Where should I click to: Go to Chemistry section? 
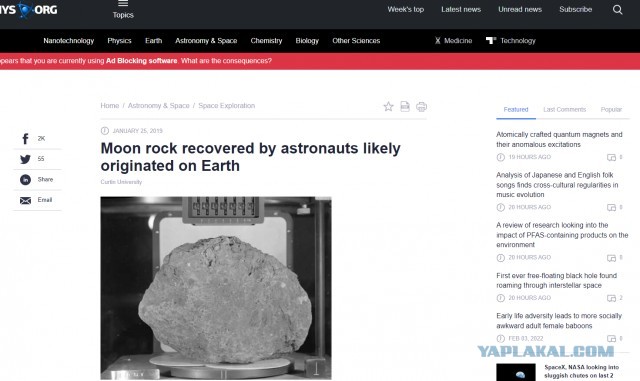coord(266,40)
